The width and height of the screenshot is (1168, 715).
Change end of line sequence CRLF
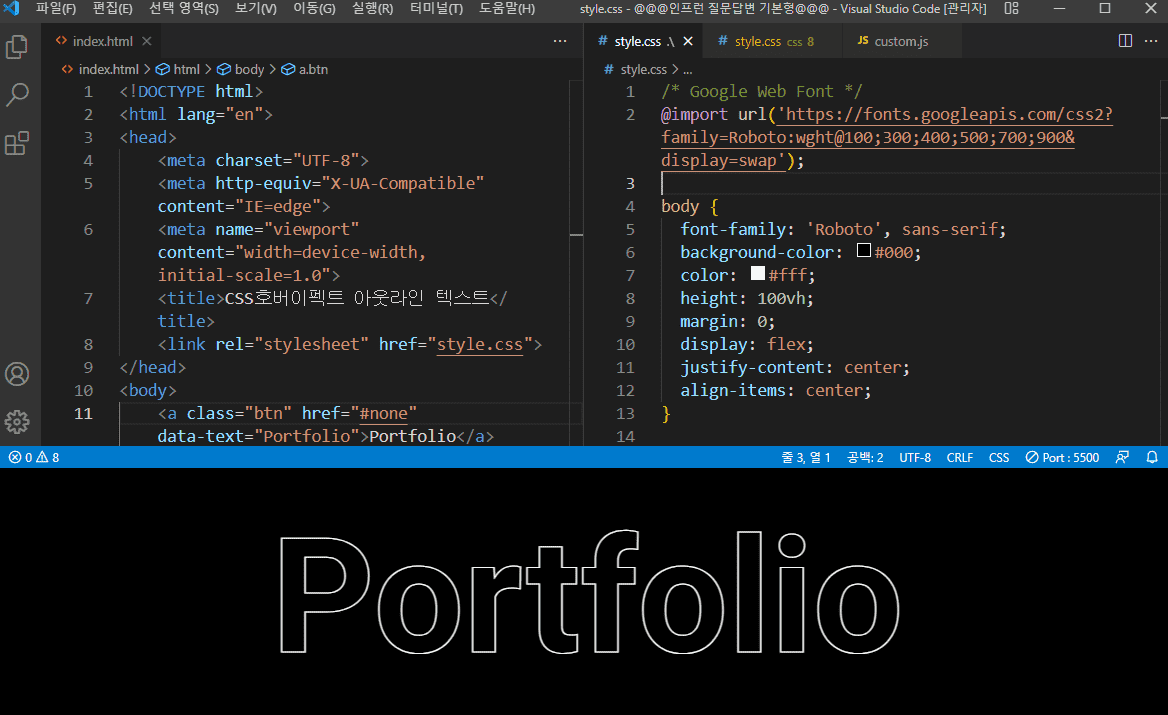click(959, 457)
